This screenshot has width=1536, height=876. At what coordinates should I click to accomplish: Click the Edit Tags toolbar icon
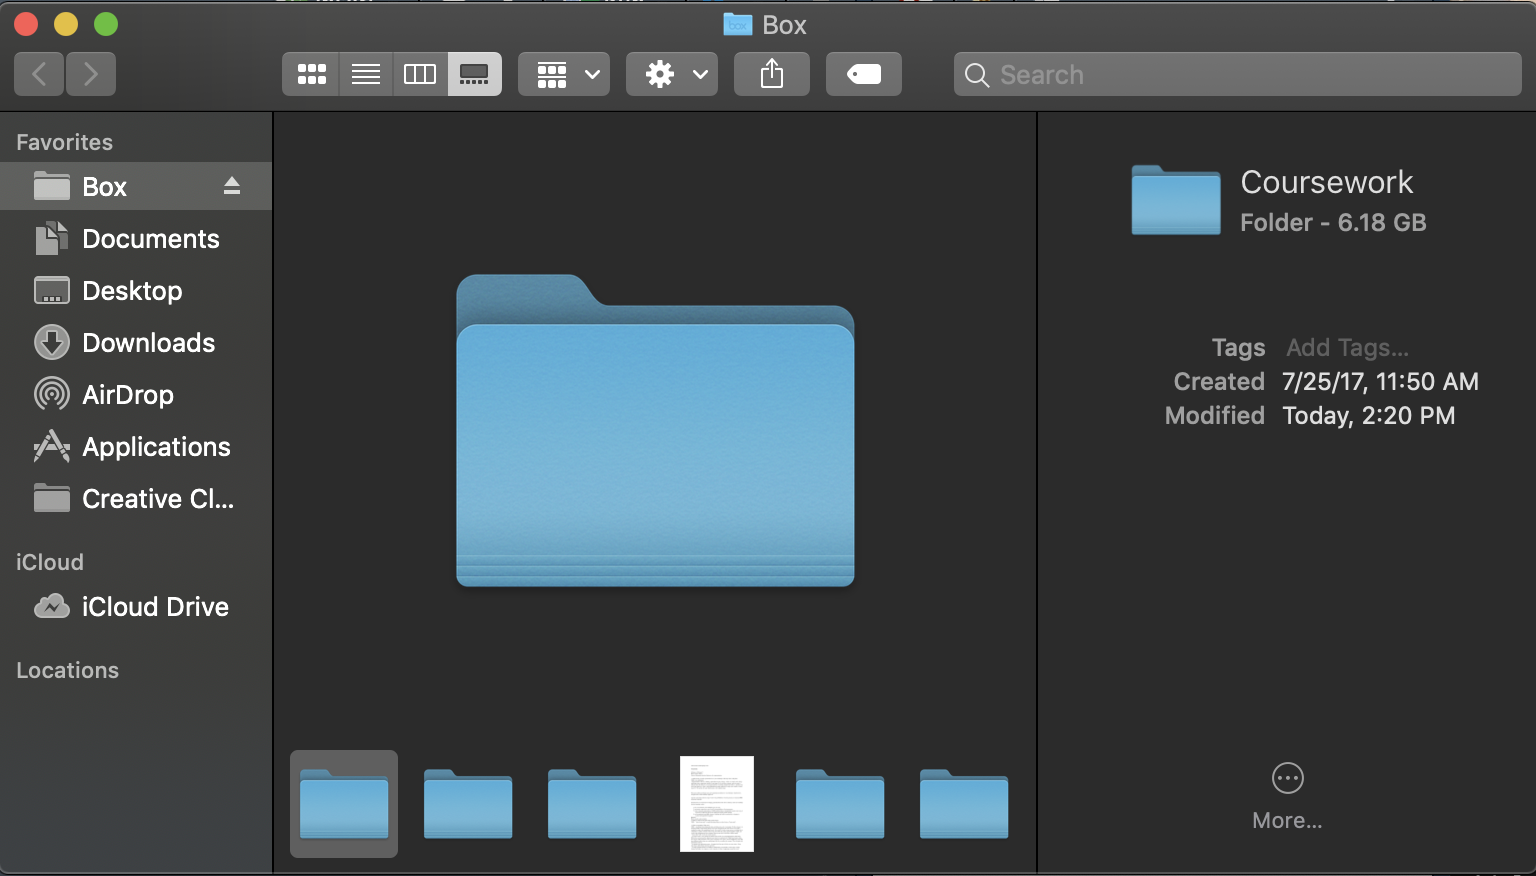(864, 74)
